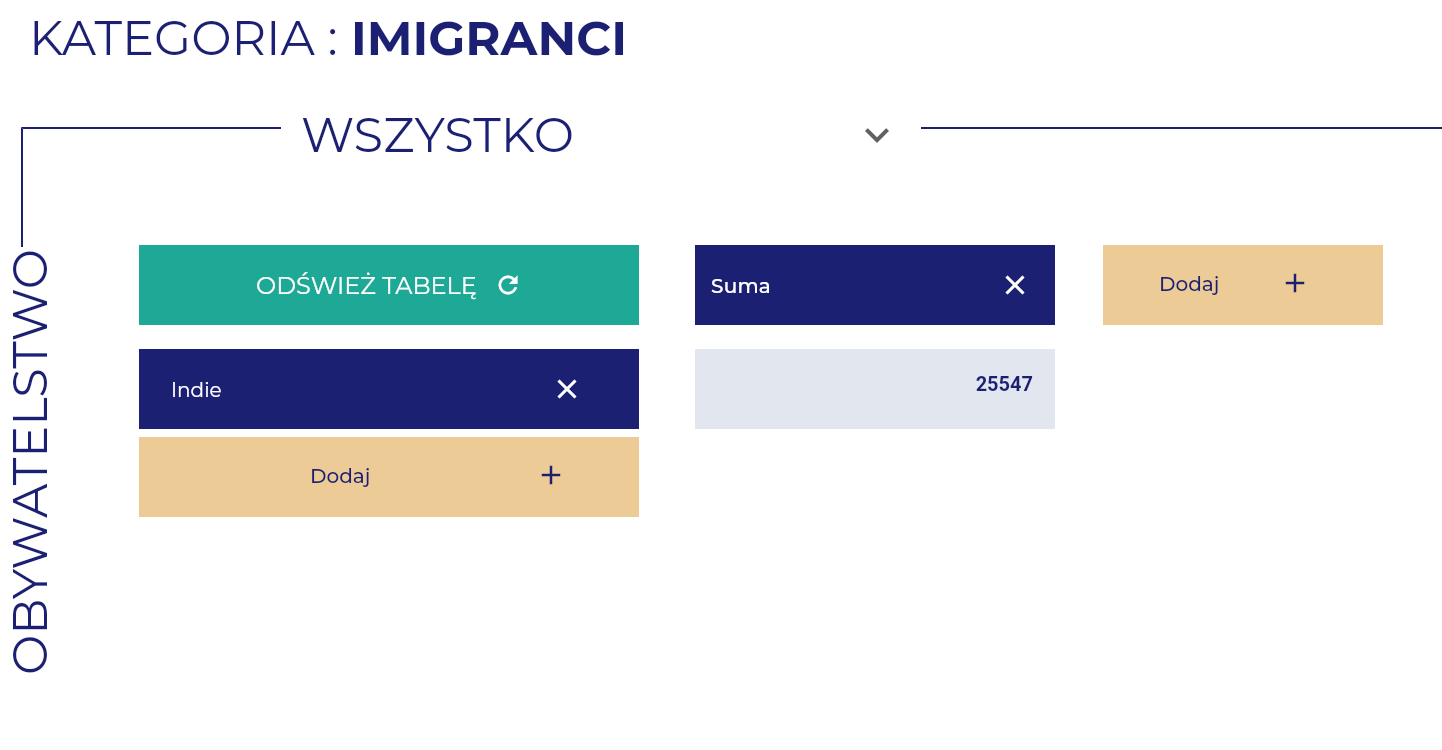Screen dimensions: 1442x750
Task: Click the bold IMIGRANCI category name
Action: pos(489,39)
